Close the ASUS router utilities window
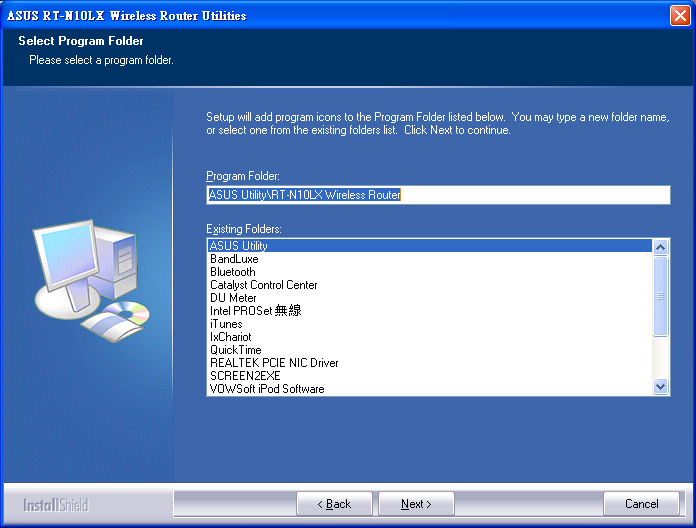Screen dimensions: 696x528 (x=680, y=16)
